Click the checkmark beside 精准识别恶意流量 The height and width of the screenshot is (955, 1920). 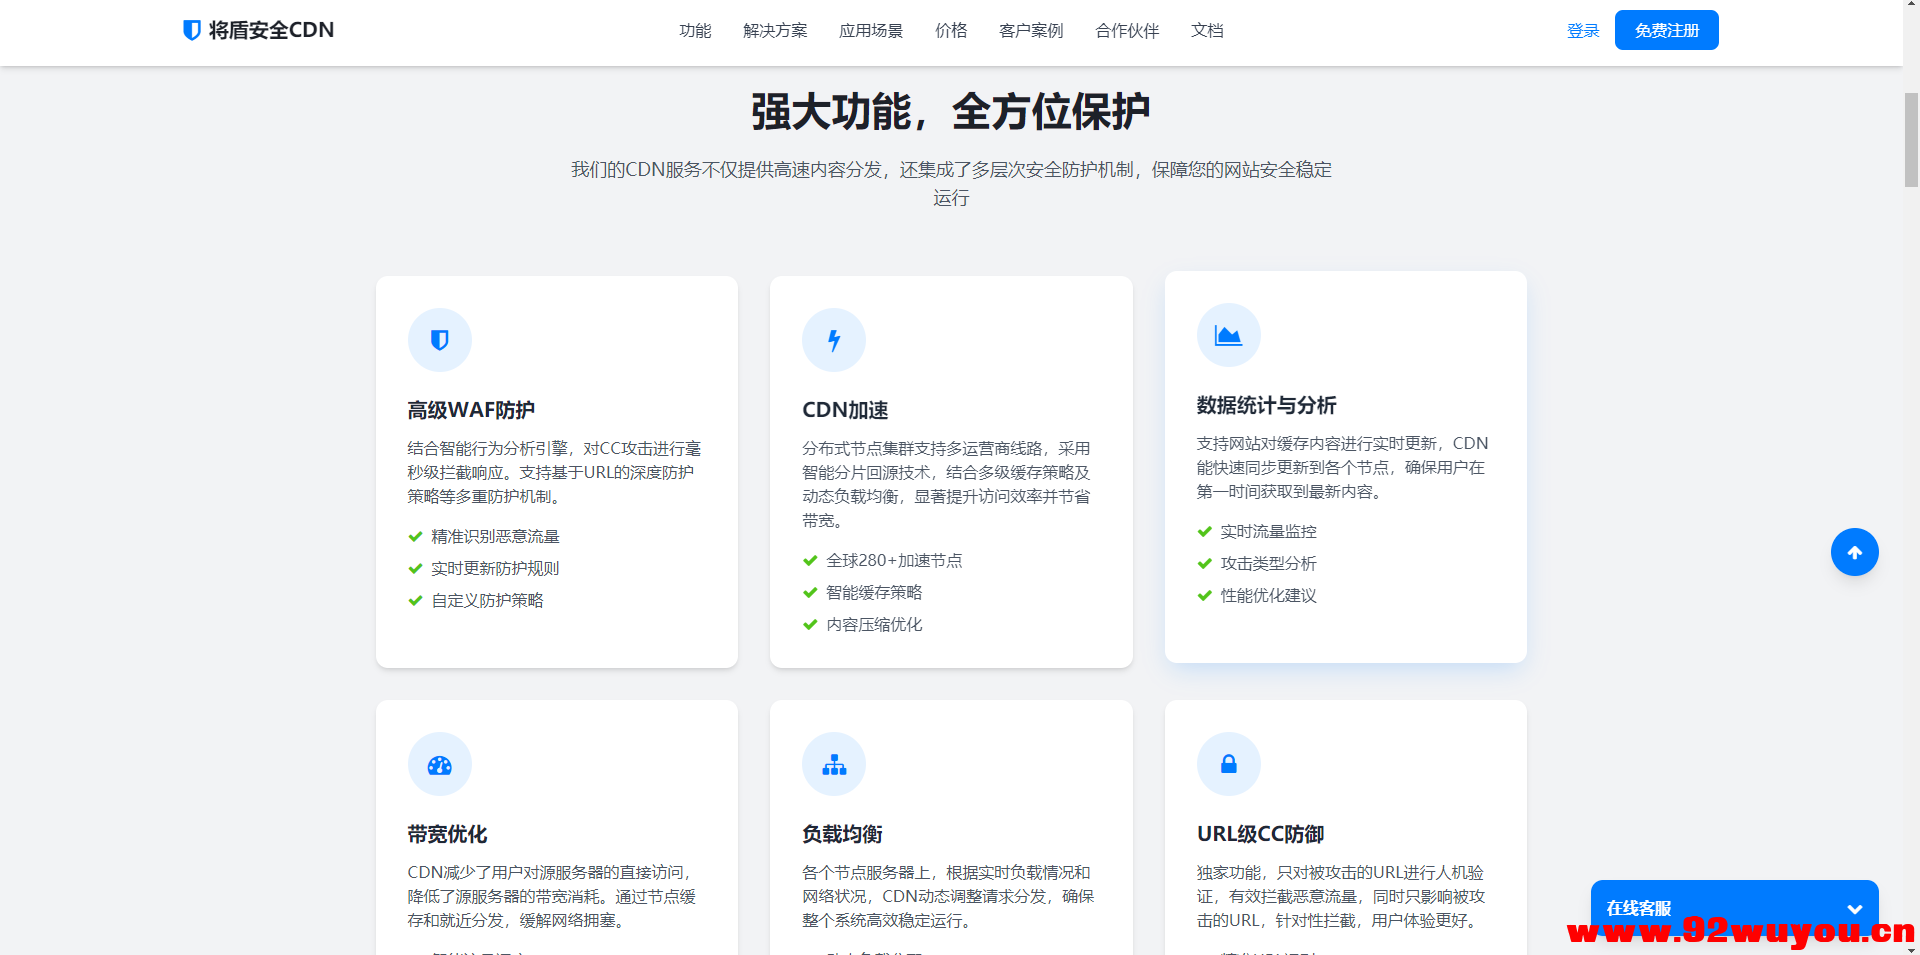(415, 536)
